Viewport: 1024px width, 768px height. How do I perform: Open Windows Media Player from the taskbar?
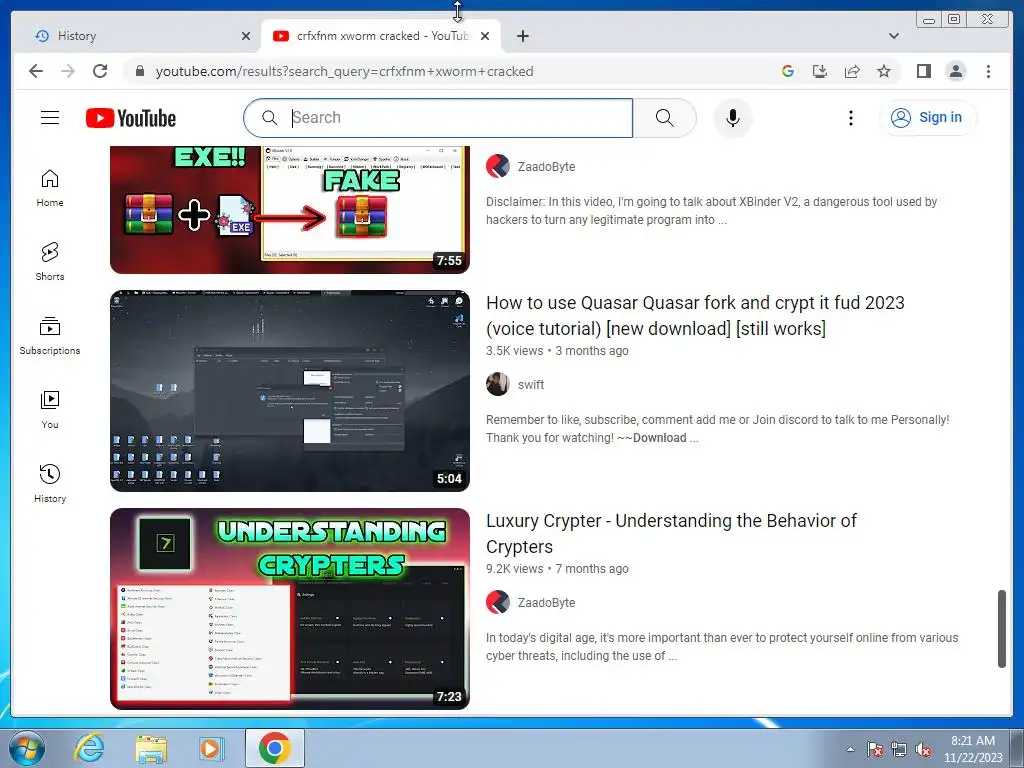click(211, 748)
